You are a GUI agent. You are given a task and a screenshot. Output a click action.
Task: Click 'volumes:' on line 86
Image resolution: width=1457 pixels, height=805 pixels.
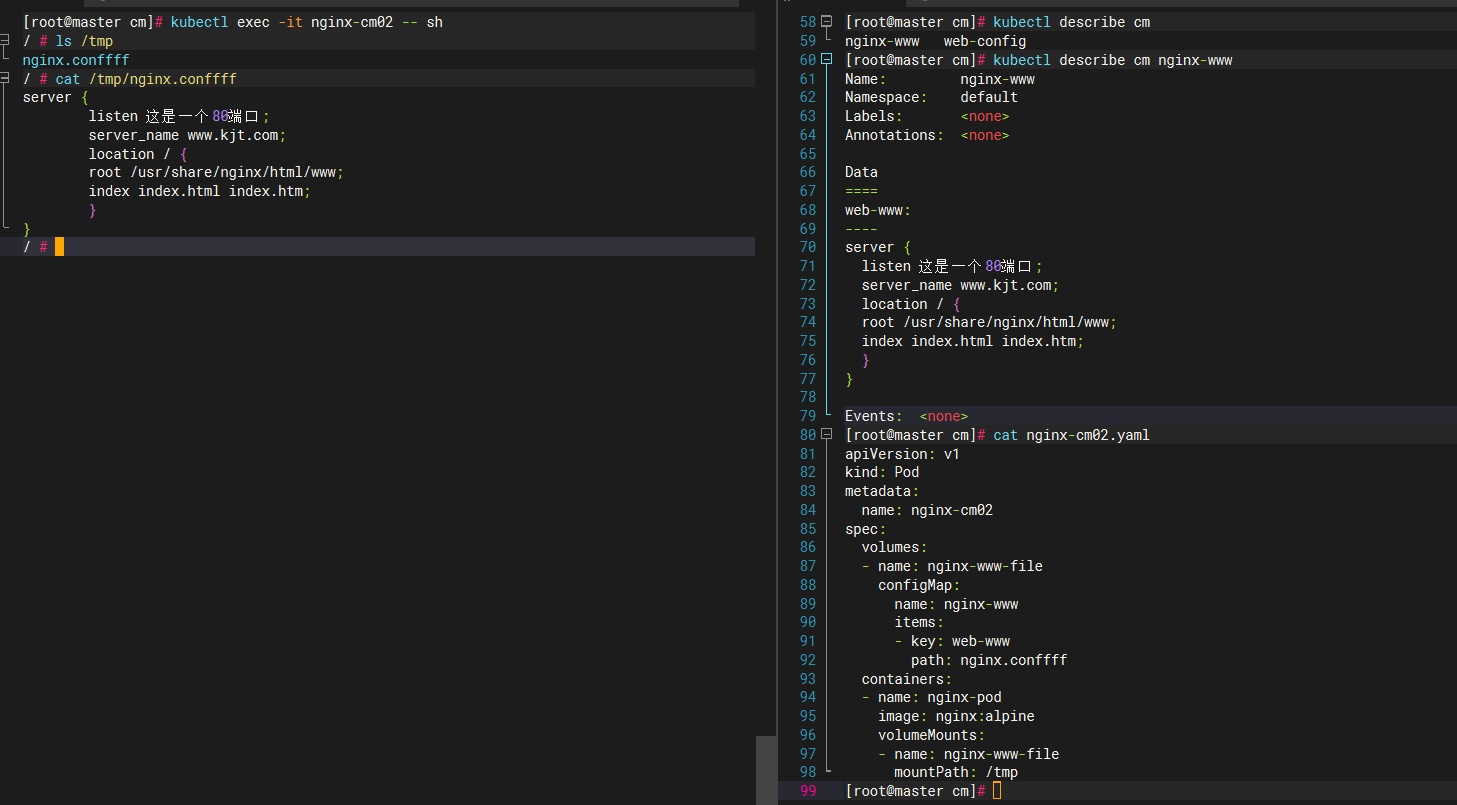[894, 547]
